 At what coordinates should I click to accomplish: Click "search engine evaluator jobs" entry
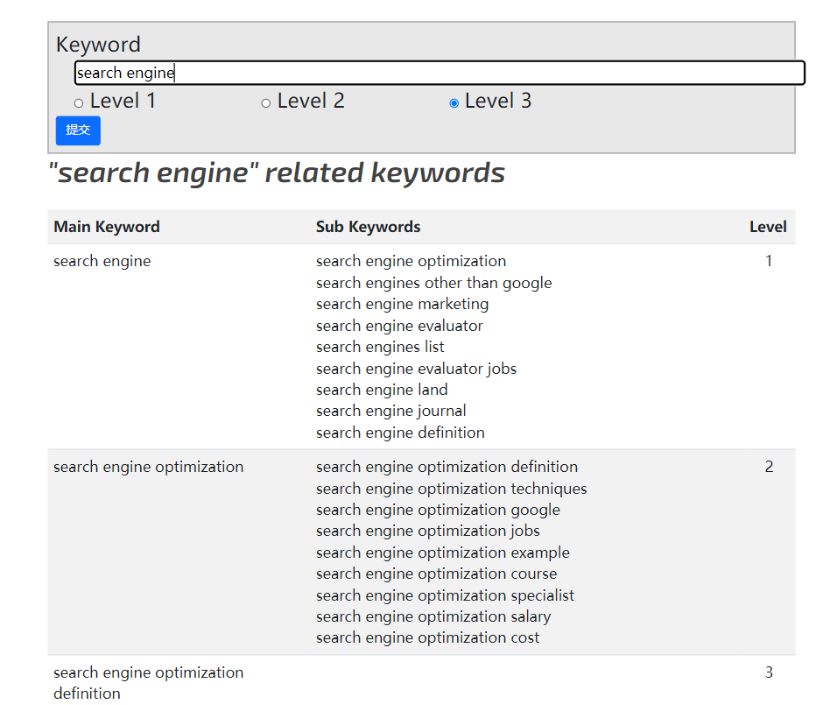point(416,369)
